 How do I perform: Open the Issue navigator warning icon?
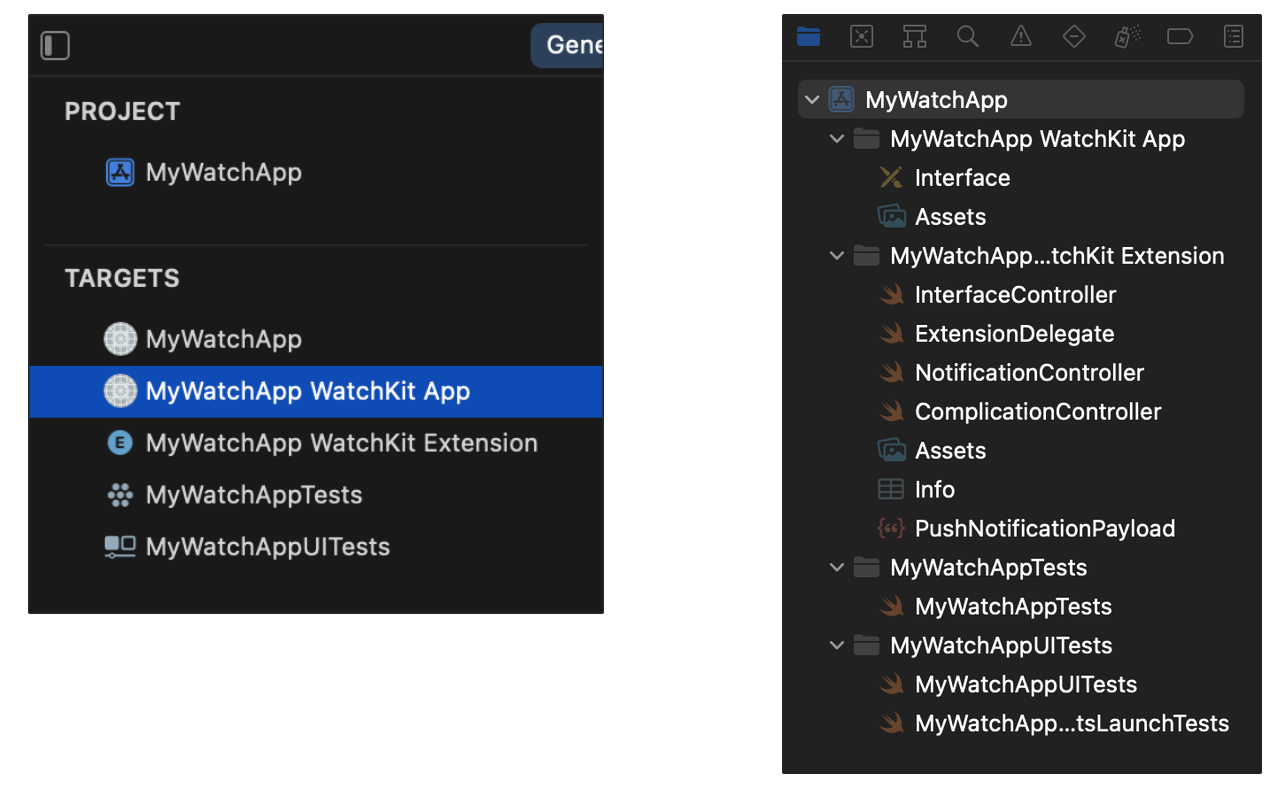click(1021, 37)
